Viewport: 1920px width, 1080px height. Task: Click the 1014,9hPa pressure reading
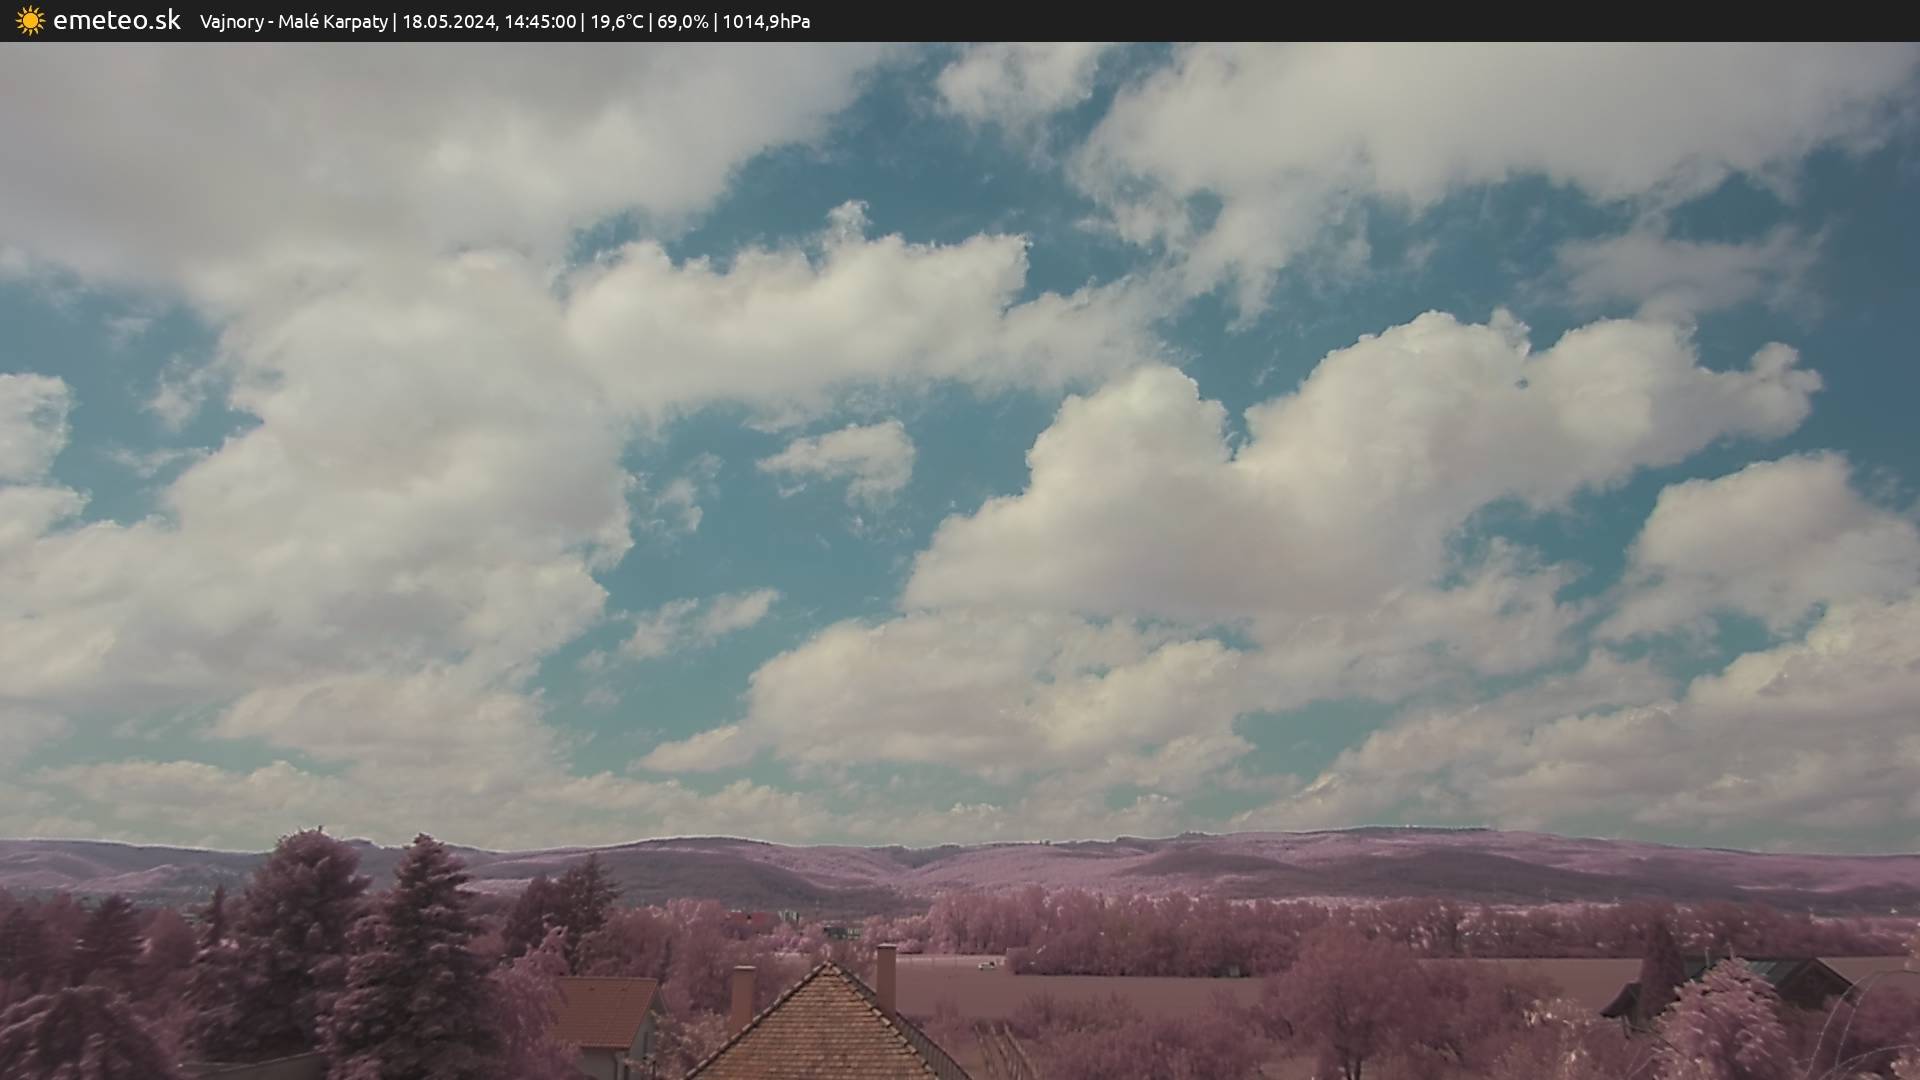coord(766,22)
